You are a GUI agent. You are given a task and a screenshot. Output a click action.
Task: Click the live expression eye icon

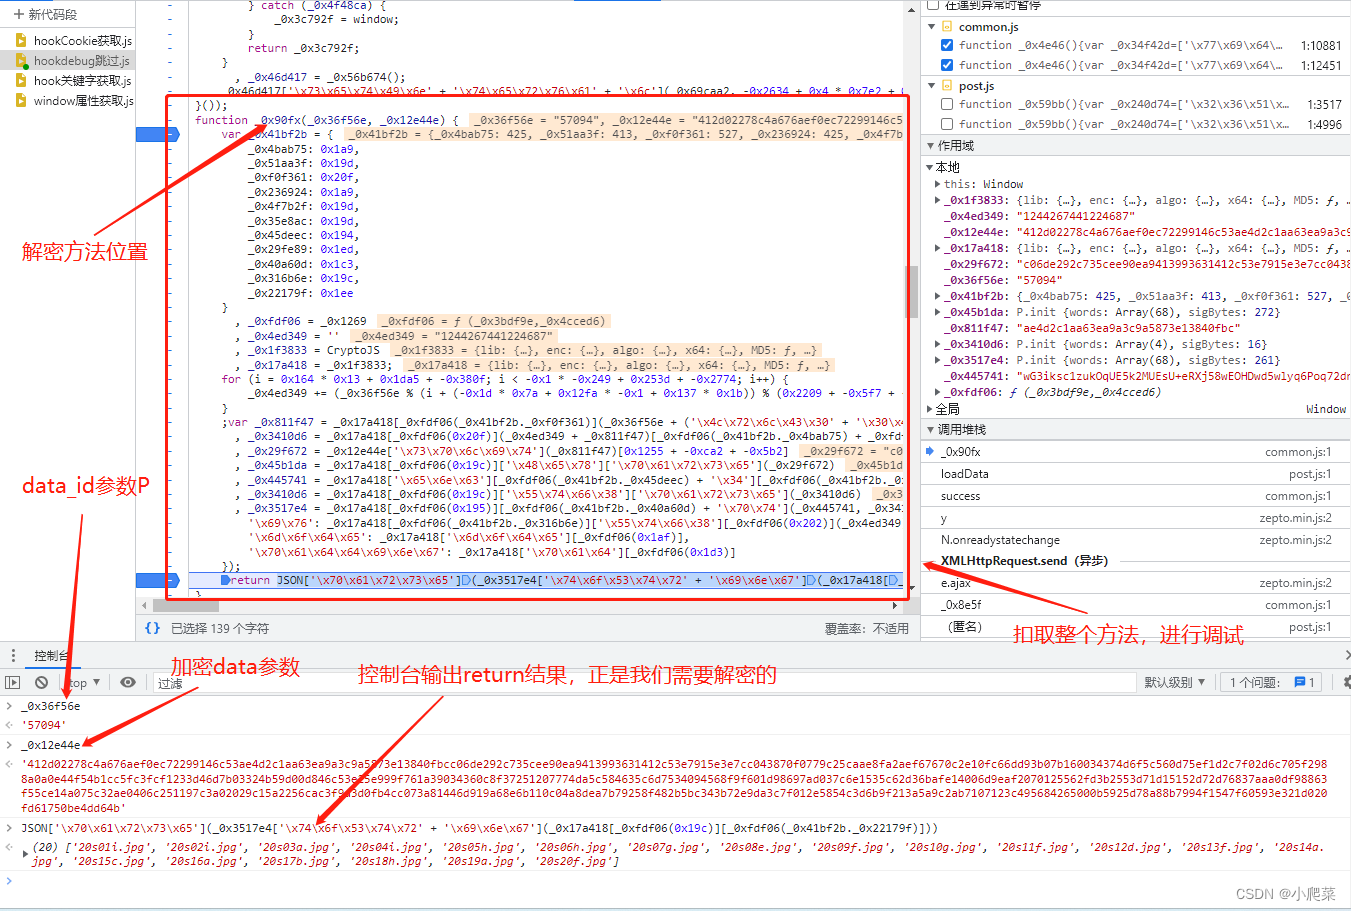(x=128, y=682)
